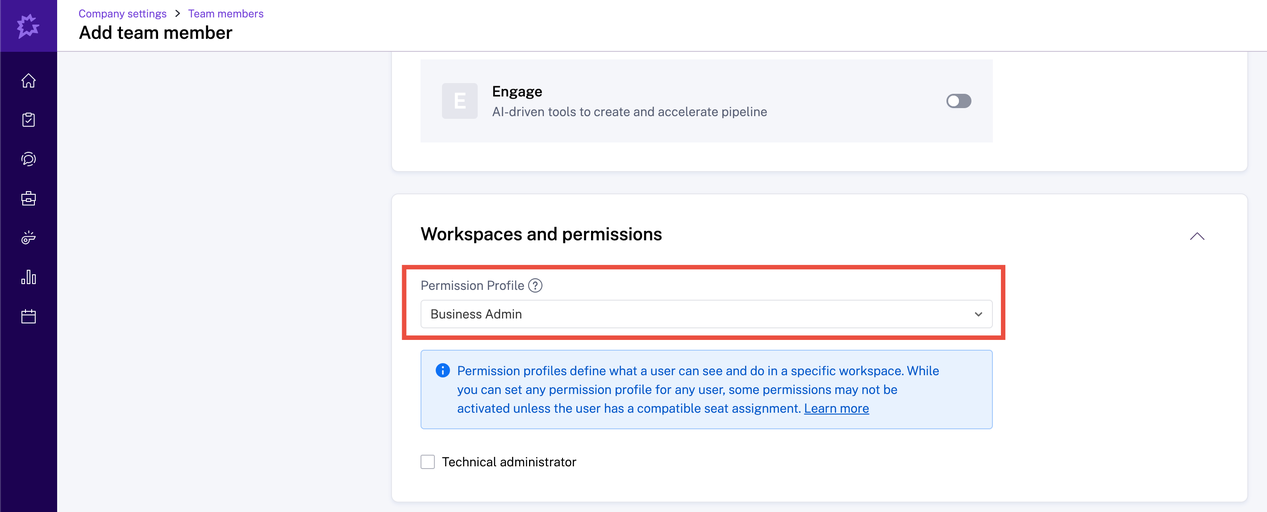Screen dimensions: 1267x512
Task: Click the blue info icon in the notice
Action: click(x=442, y=371)
